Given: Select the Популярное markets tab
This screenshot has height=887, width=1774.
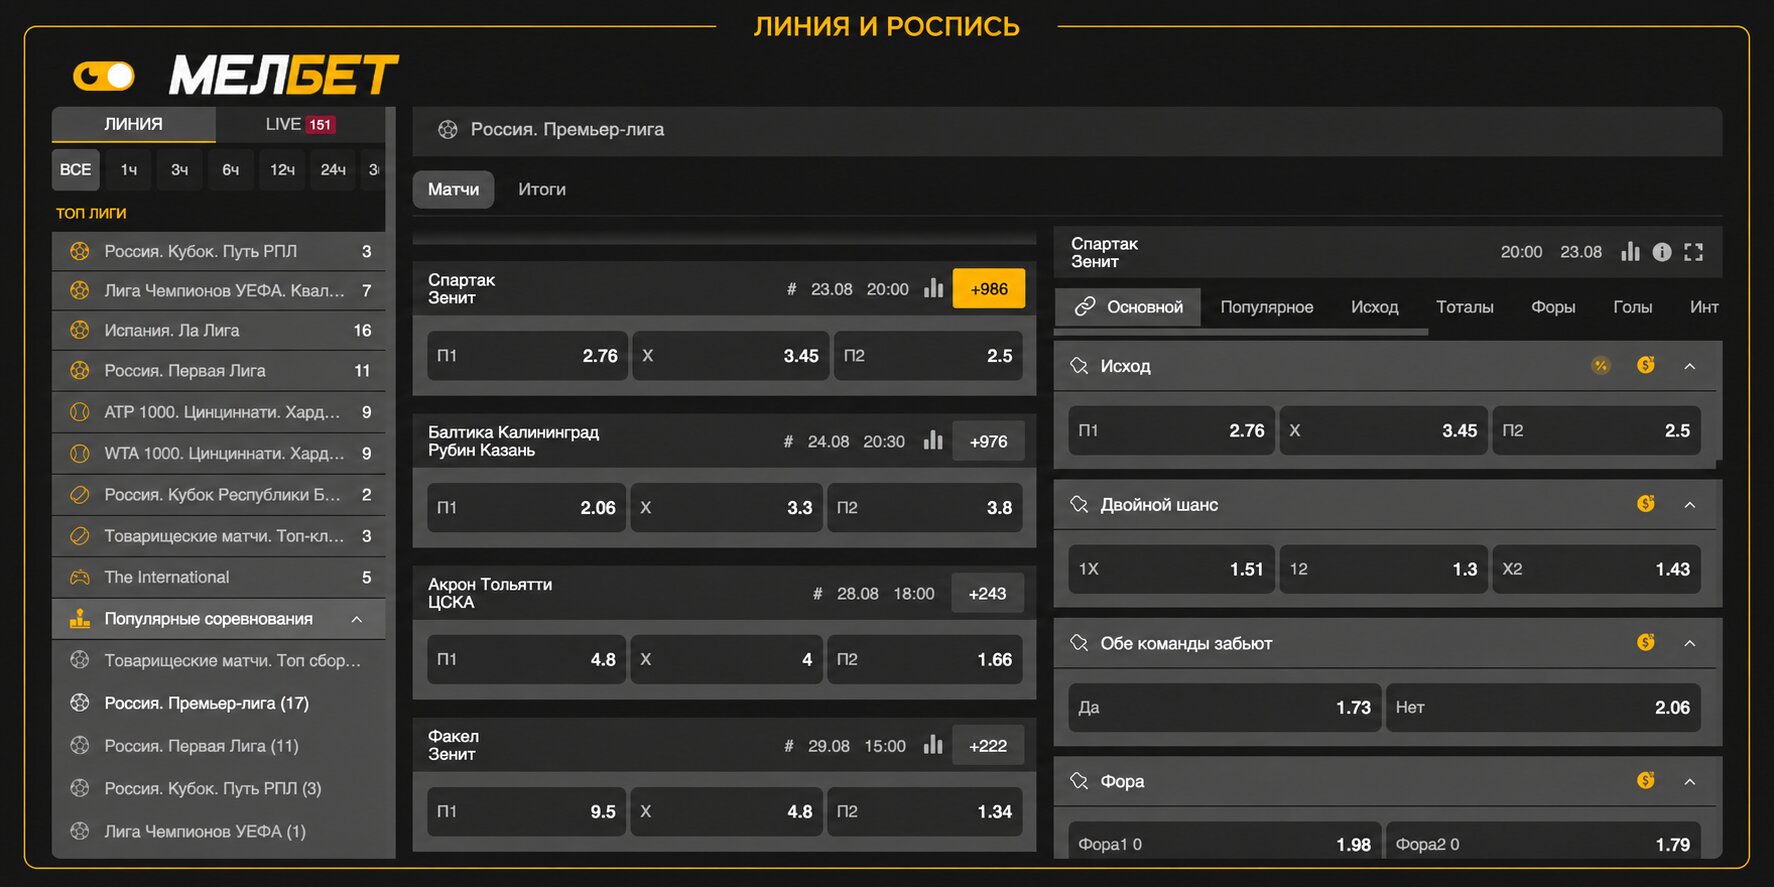Looking at the screenshot, I should [1266, 307].
